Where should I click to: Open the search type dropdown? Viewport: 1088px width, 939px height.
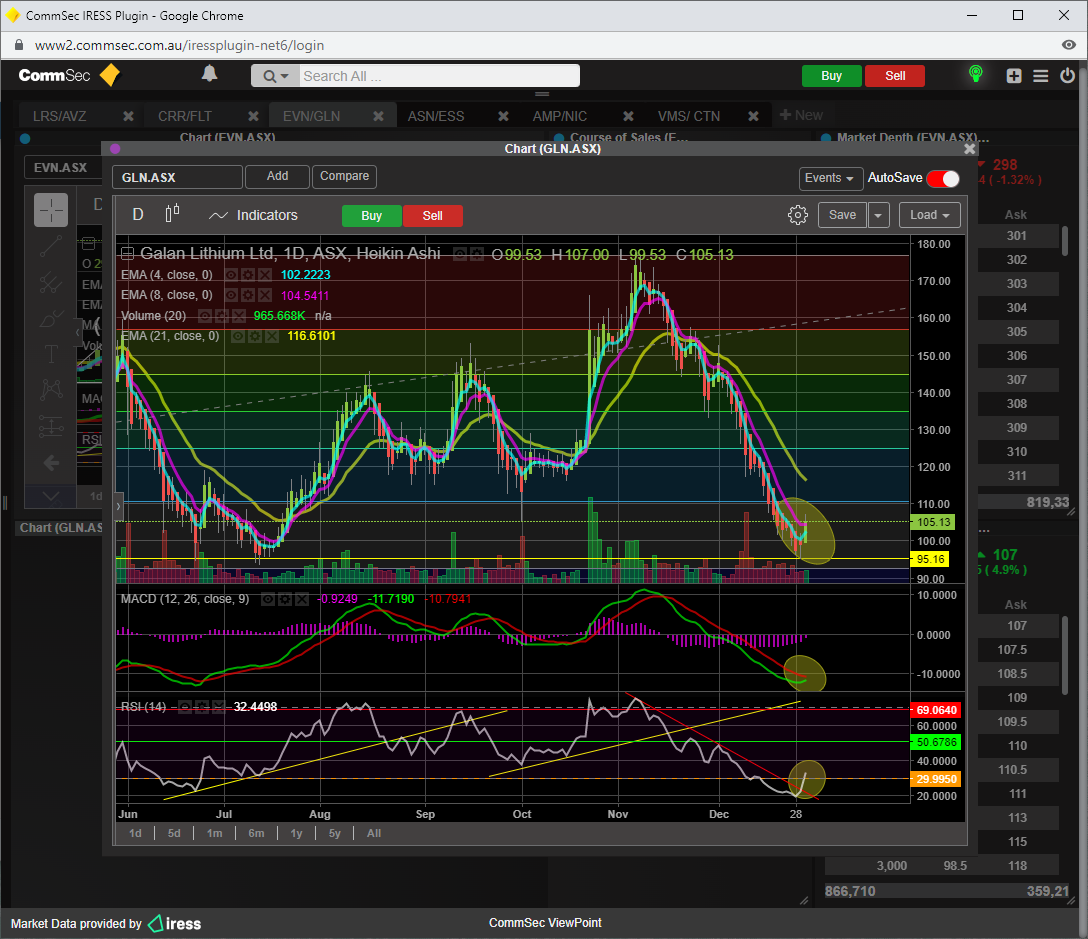pyautogui.click(x=275, y=76)
